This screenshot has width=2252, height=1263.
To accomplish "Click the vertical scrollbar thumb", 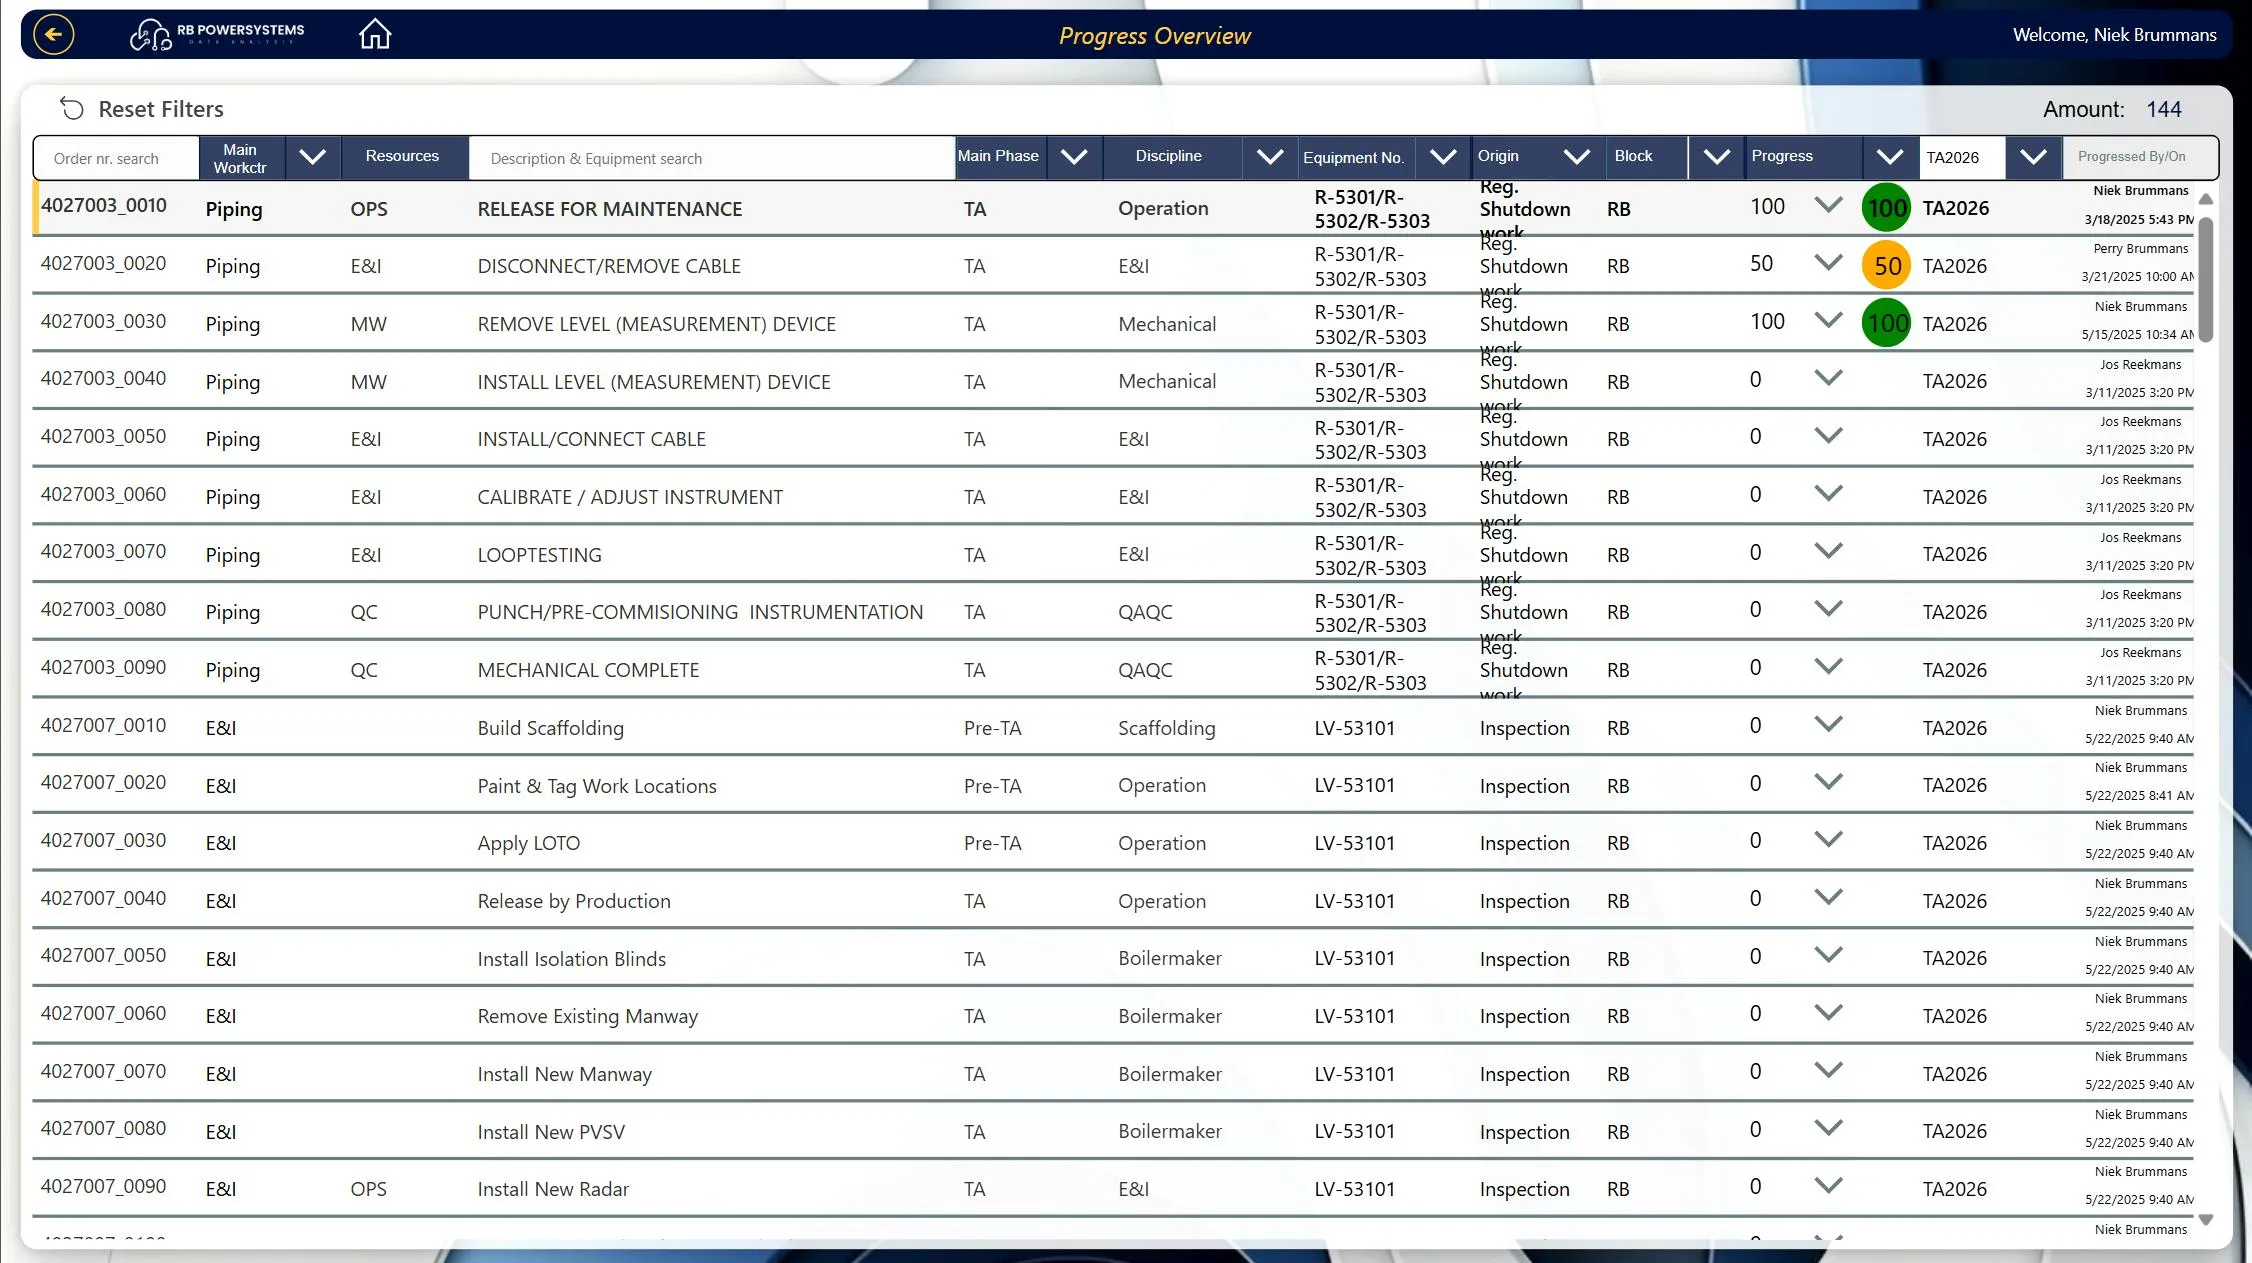I will (2206, 279).
